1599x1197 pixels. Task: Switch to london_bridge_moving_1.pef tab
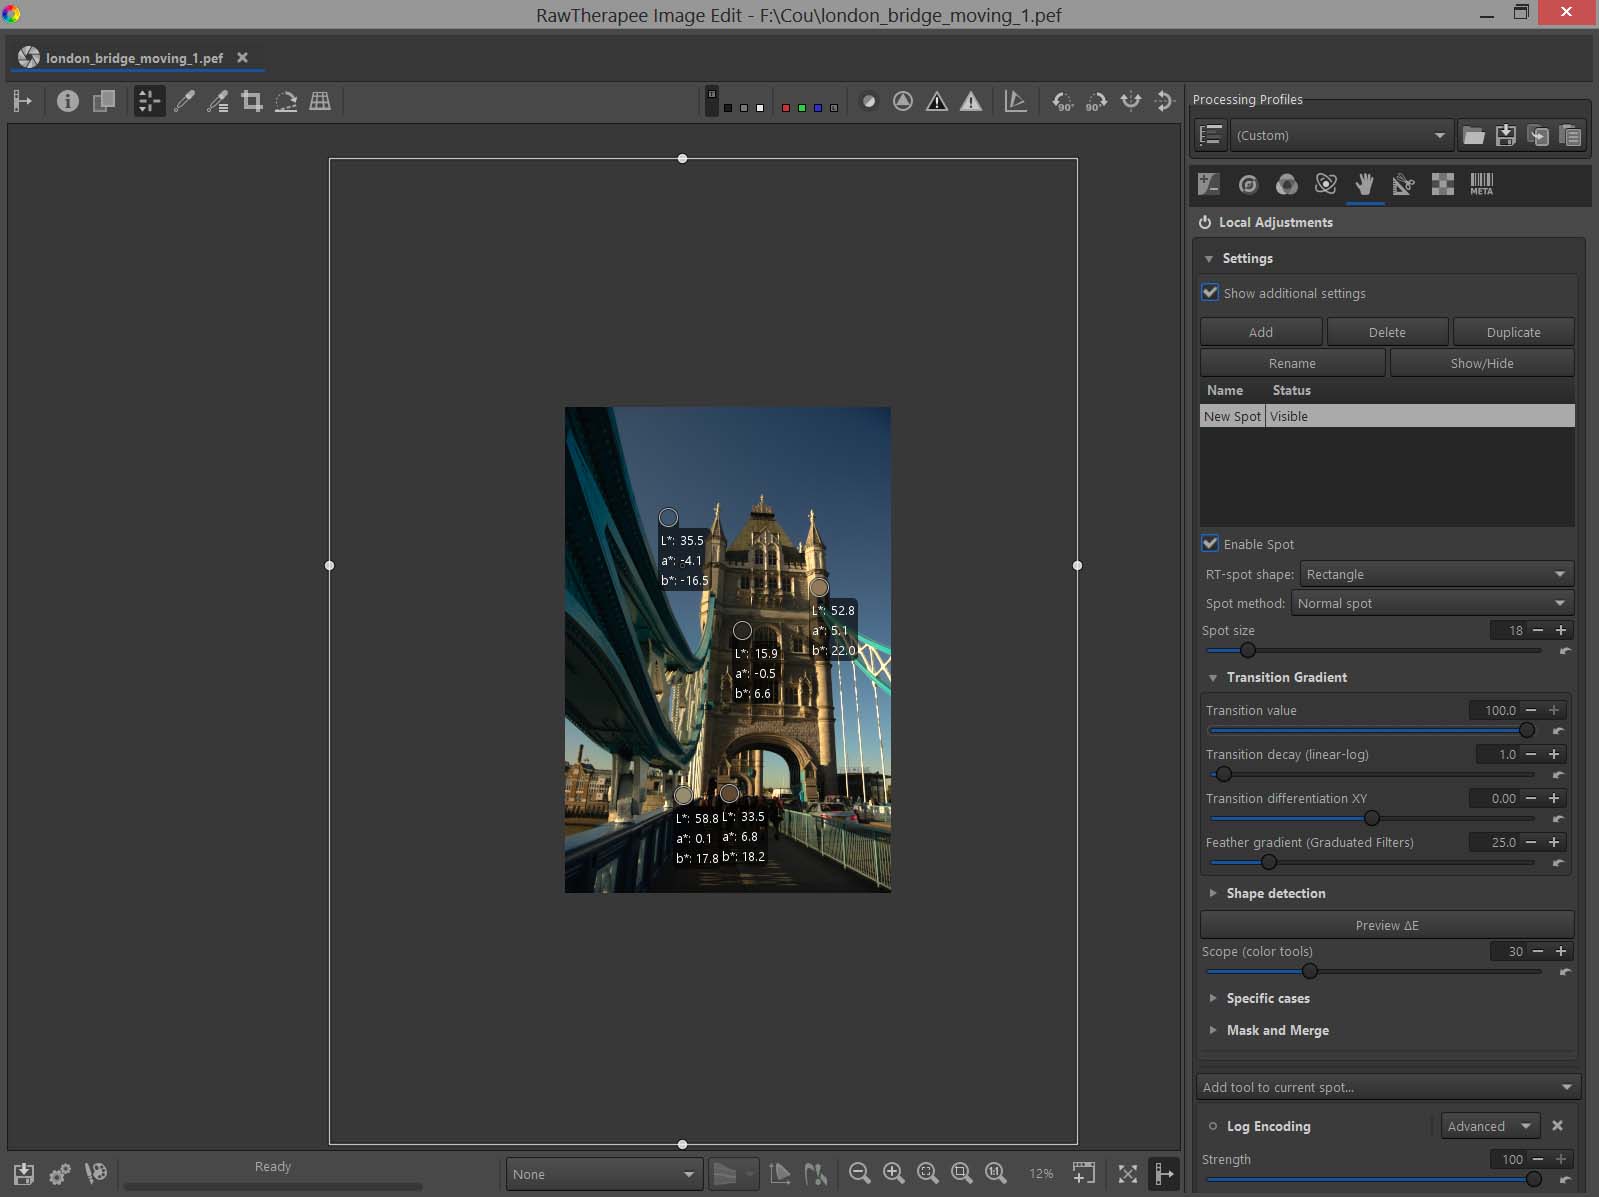tap(134, 58)
